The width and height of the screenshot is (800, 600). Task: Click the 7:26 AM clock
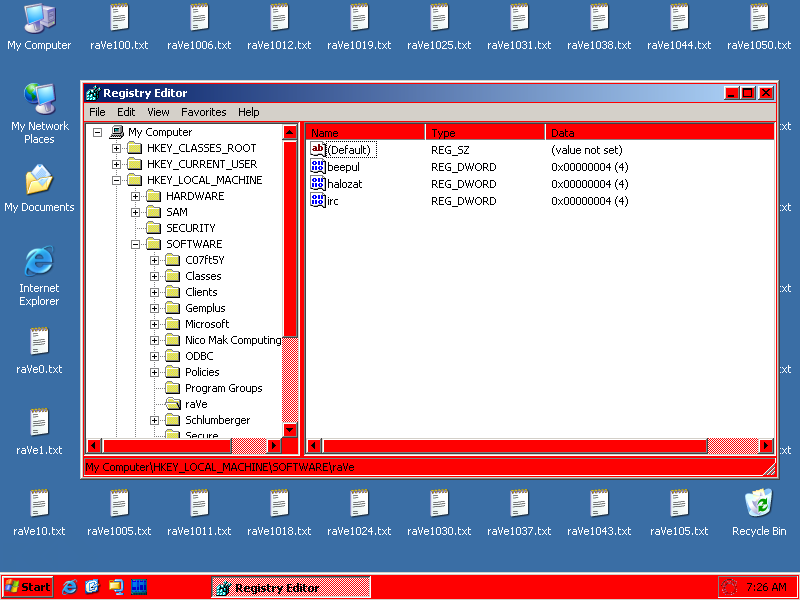coord(766,587)
